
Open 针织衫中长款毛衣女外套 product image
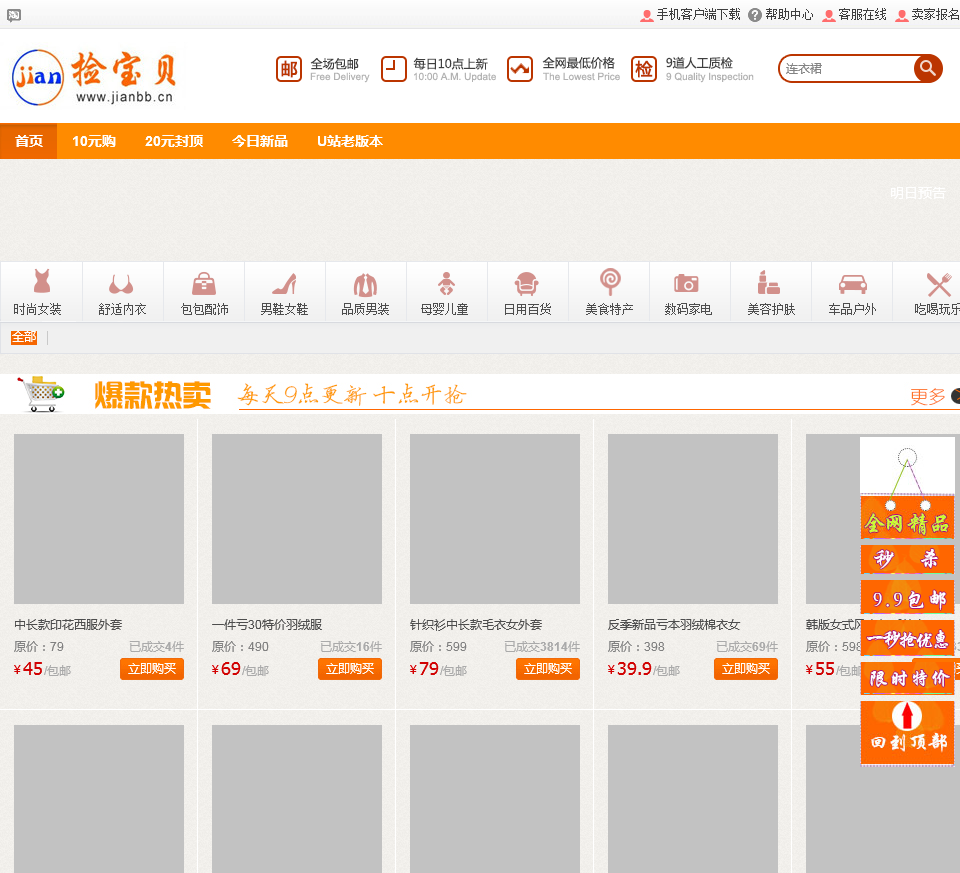495,519
